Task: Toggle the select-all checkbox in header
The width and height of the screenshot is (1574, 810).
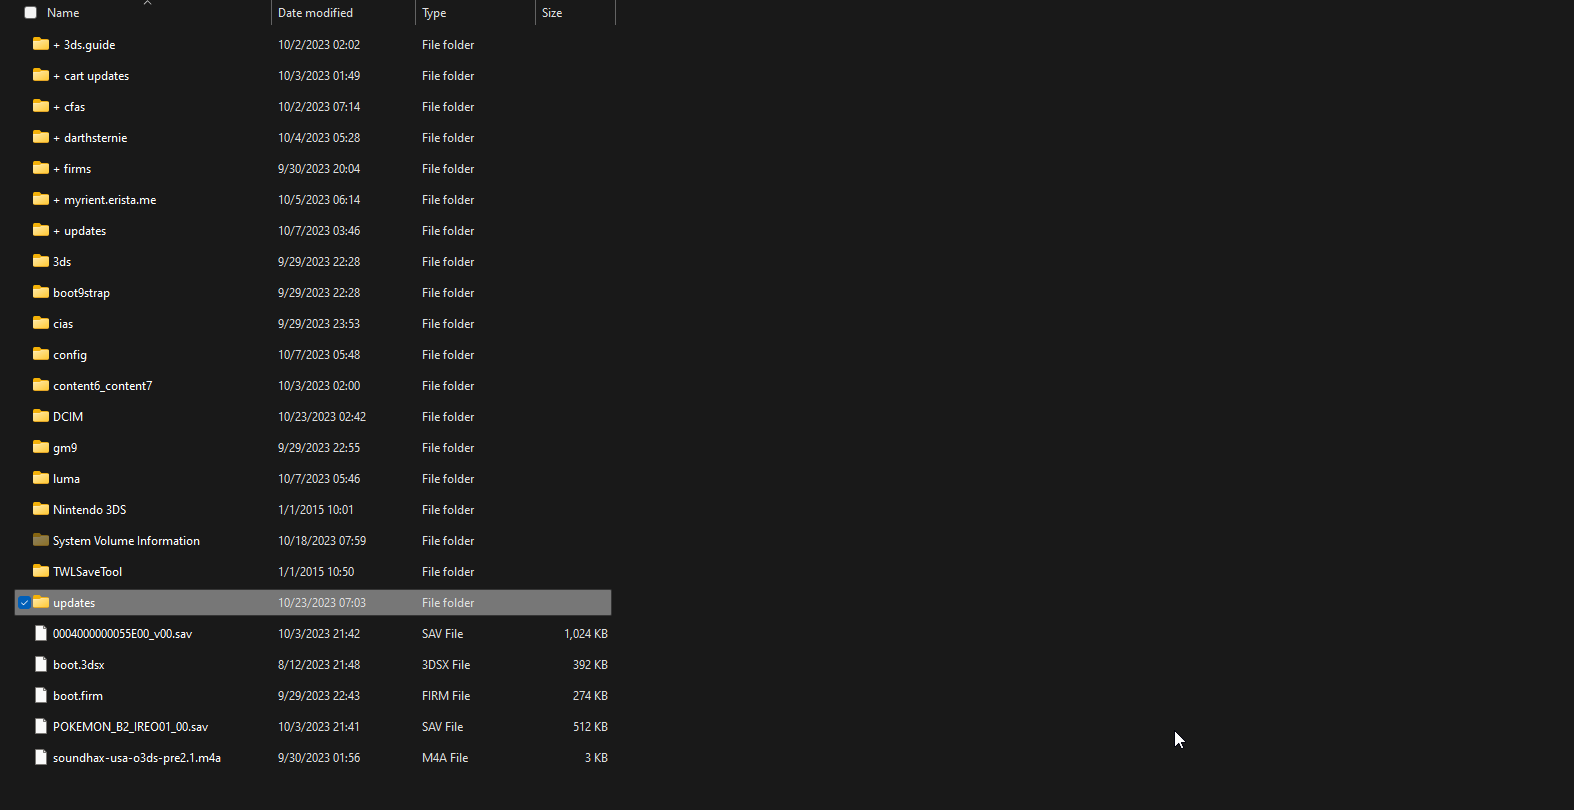Action: (x=30, y=13)
